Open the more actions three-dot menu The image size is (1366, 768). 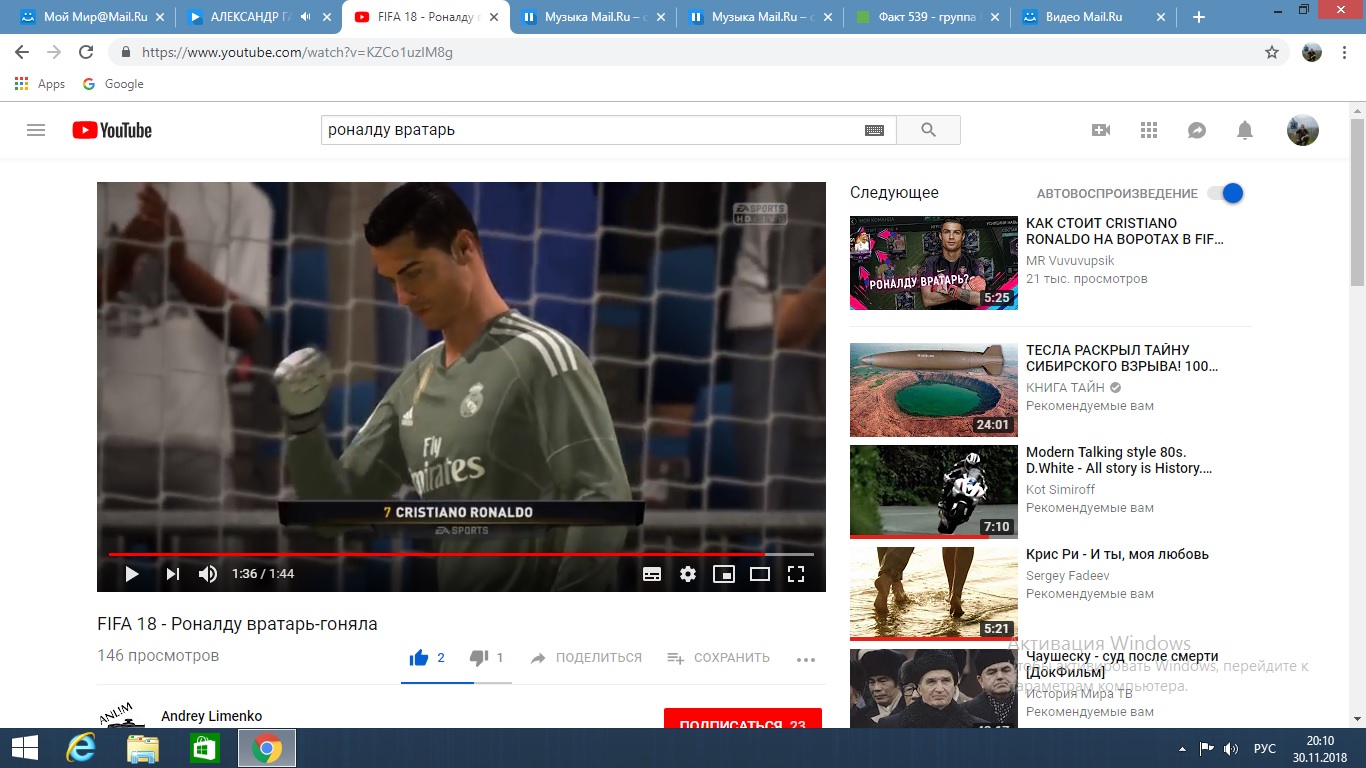point(806,659)
